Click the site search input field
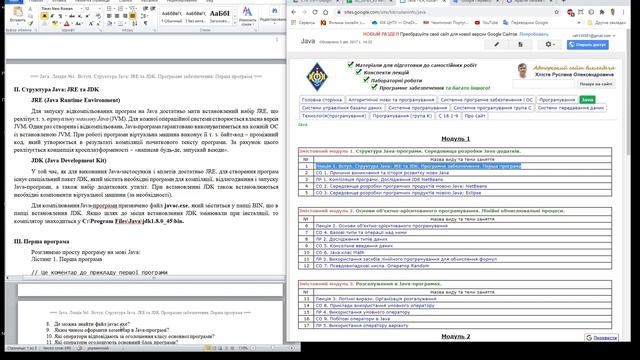Screen dimensions: 640x360 (x=544, y=84)
